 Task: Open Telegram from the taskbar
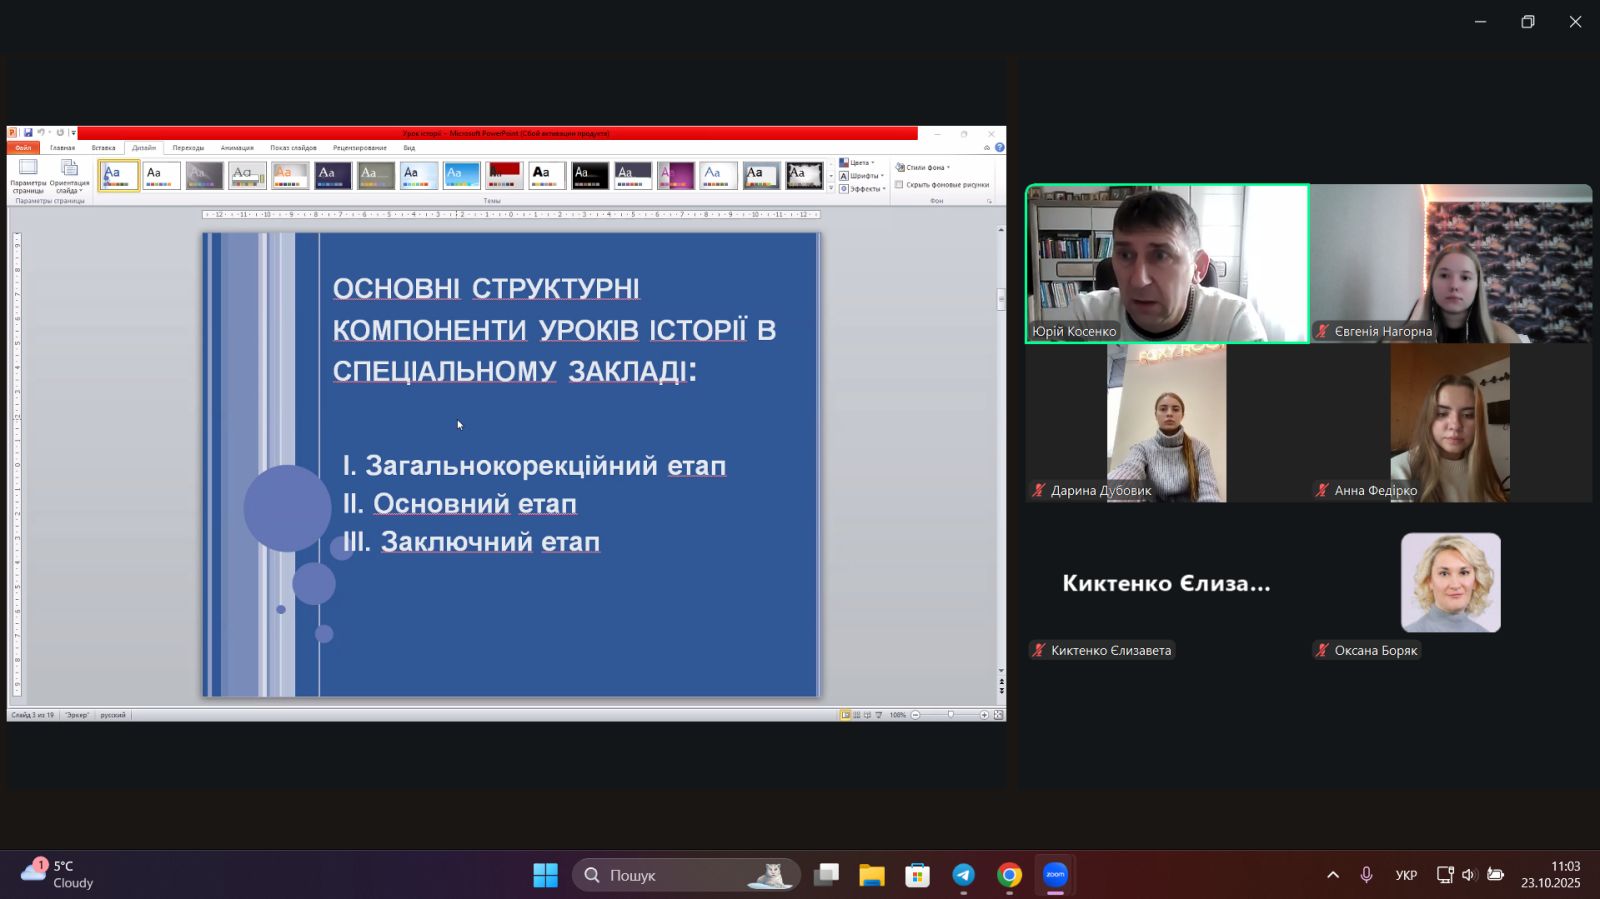pyautogui.click(x=963, y=875)
